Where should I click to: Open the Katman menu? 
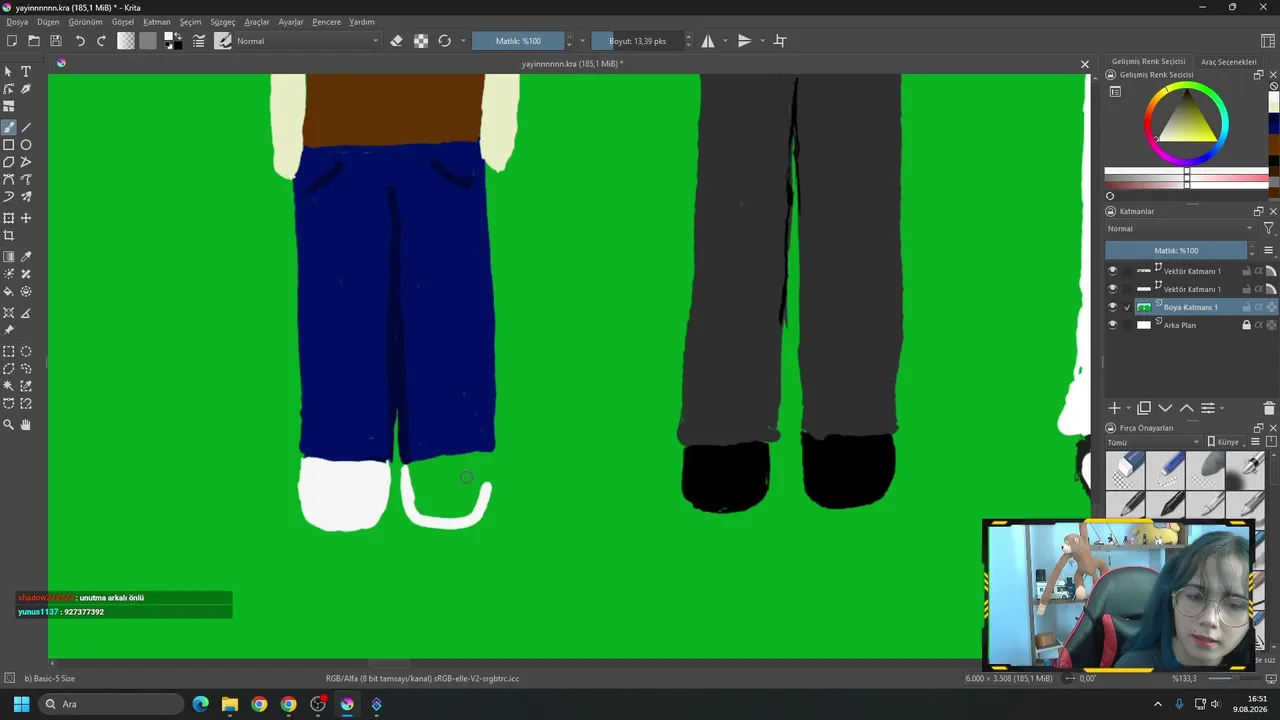coord(157,22)
